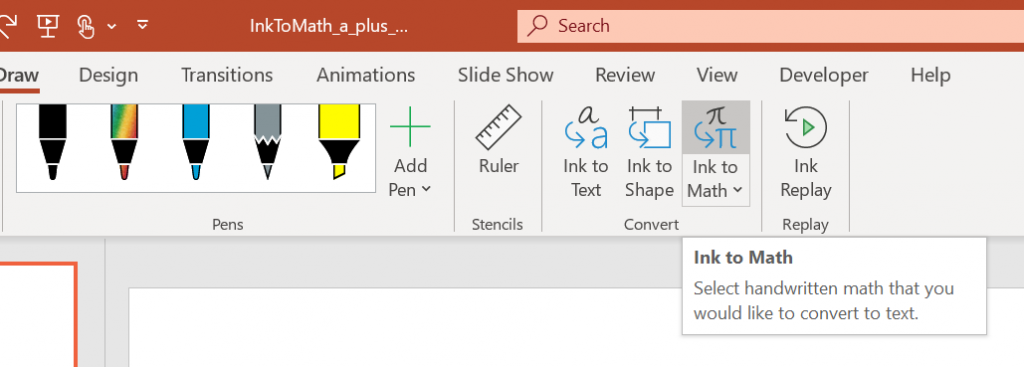Click the file name InkToMath_a_plus_...
Viewport: 1024px width, 367px height.
pyautogui.click(x=329, y=26)
